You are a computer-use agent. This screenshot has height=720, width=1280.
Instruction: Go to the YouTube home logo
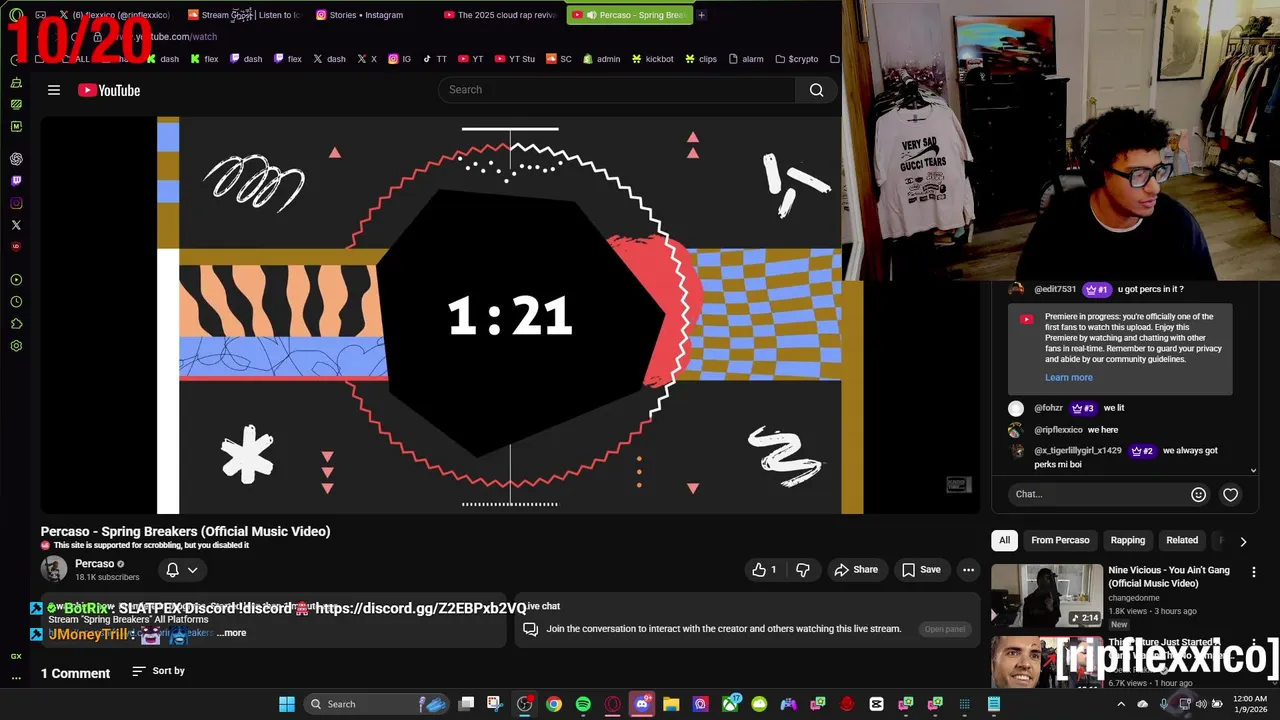(x=109, y=90)
